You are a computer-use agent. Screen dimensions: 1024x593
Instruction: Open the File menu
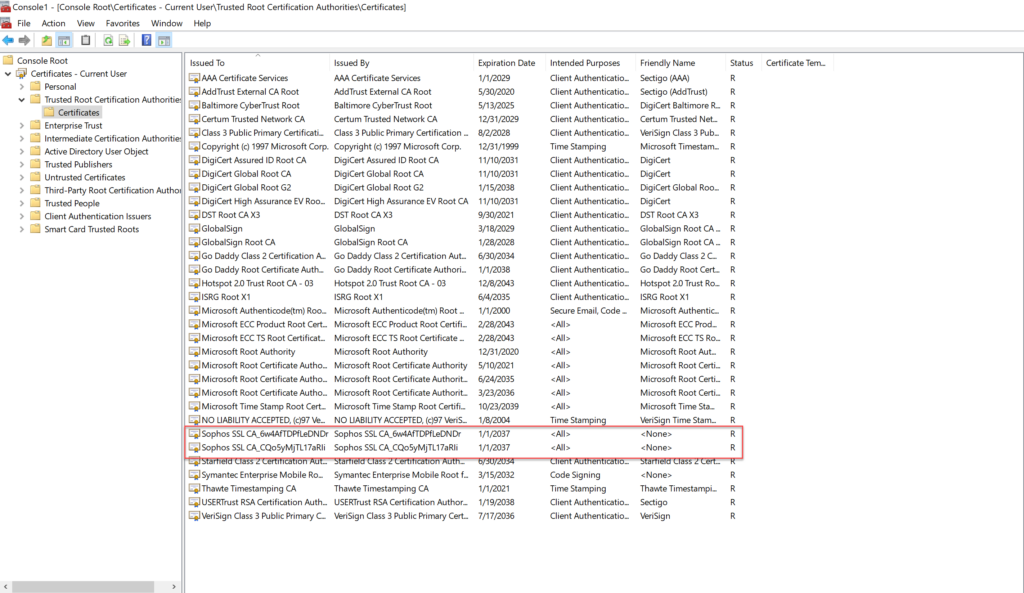click(24, 24)
